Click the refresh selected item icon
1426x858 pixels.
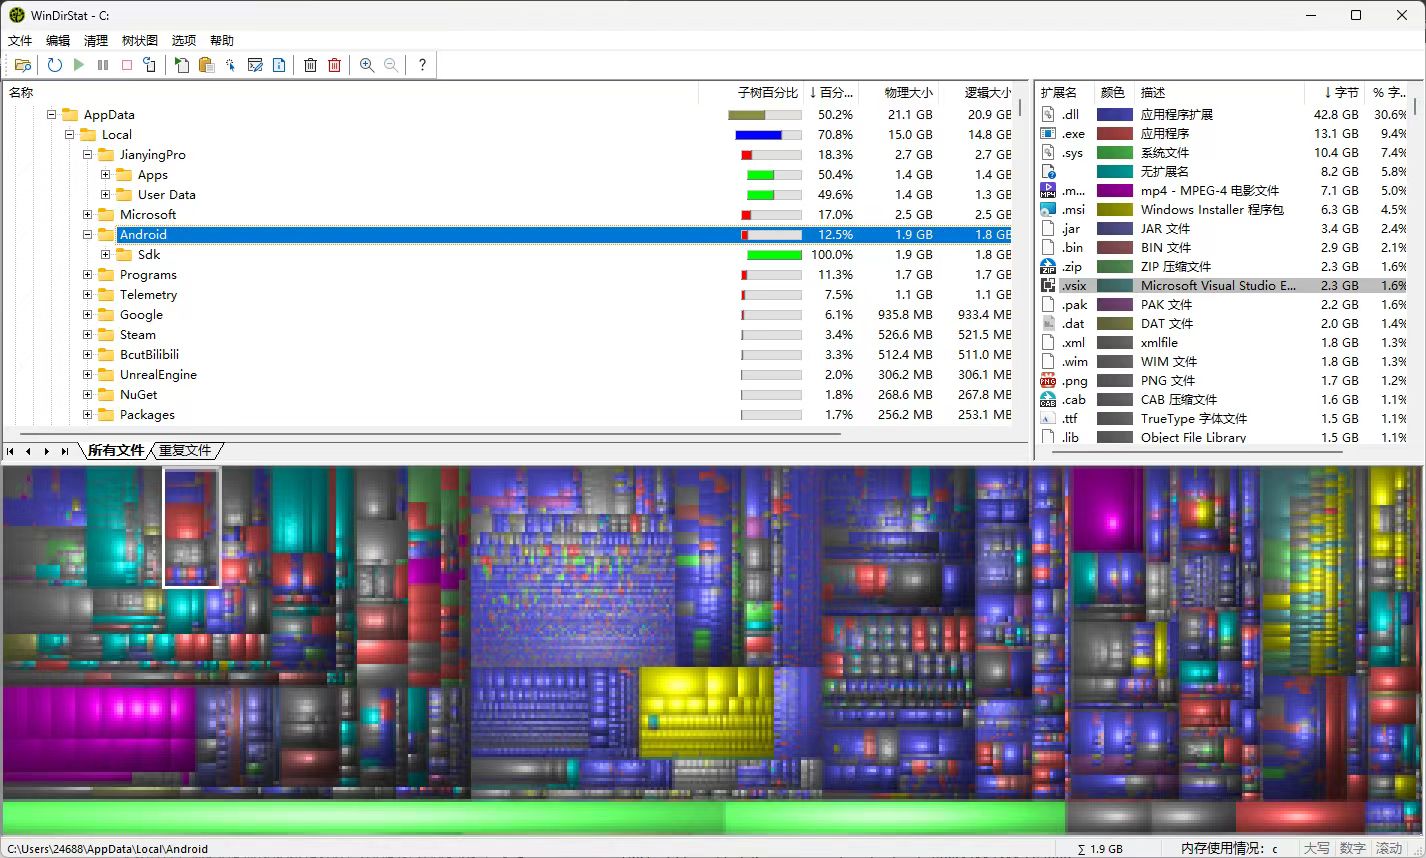(150, 65)
